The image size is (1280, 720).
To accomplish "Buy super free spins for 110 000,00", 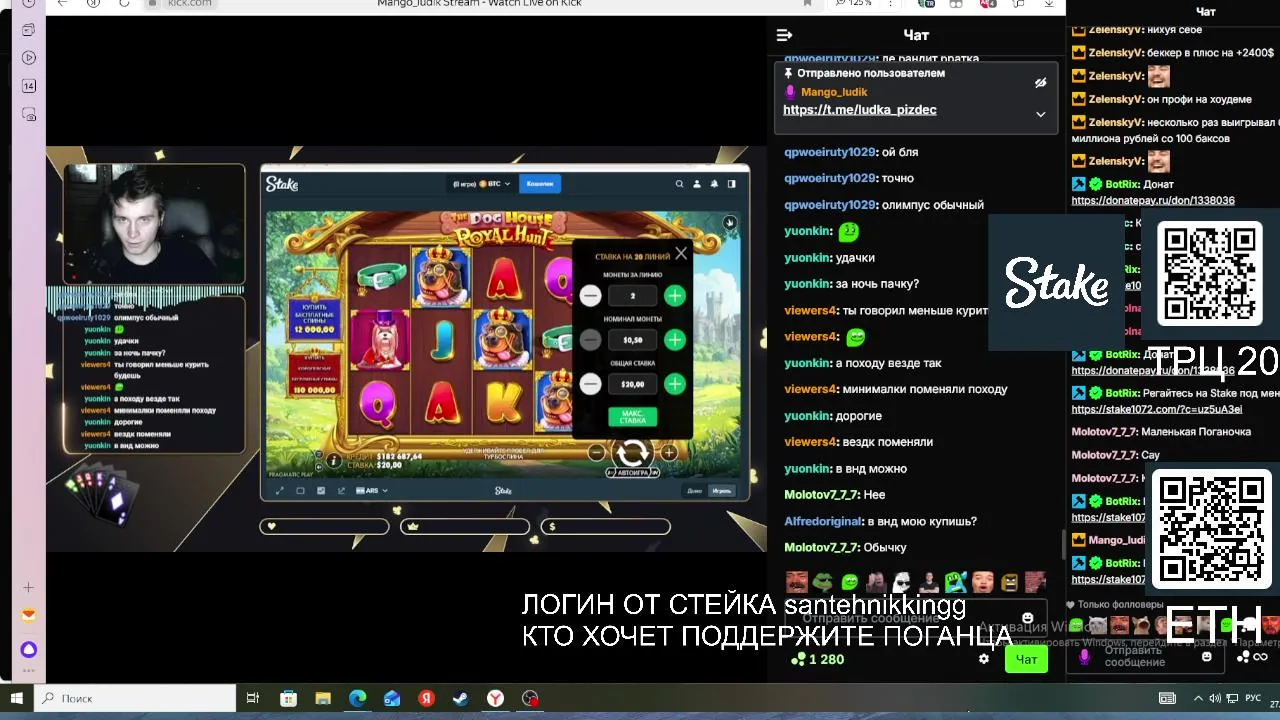I will [x=314, y=373].
